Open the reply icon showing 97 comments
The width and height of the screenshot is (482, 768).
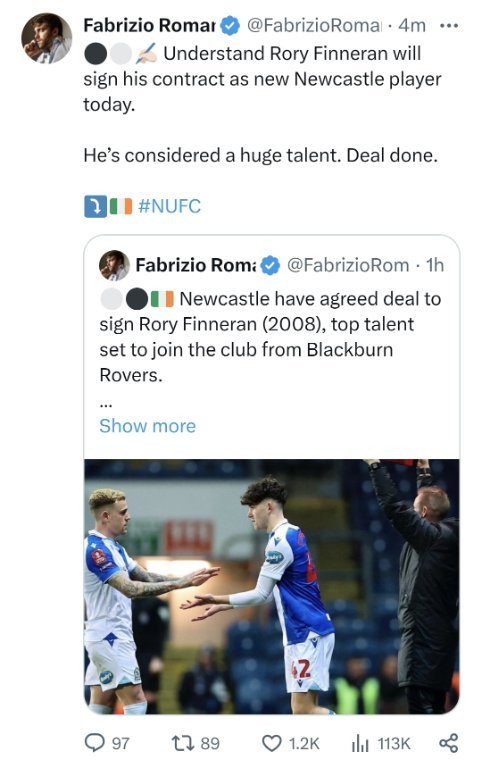point(94,743)
